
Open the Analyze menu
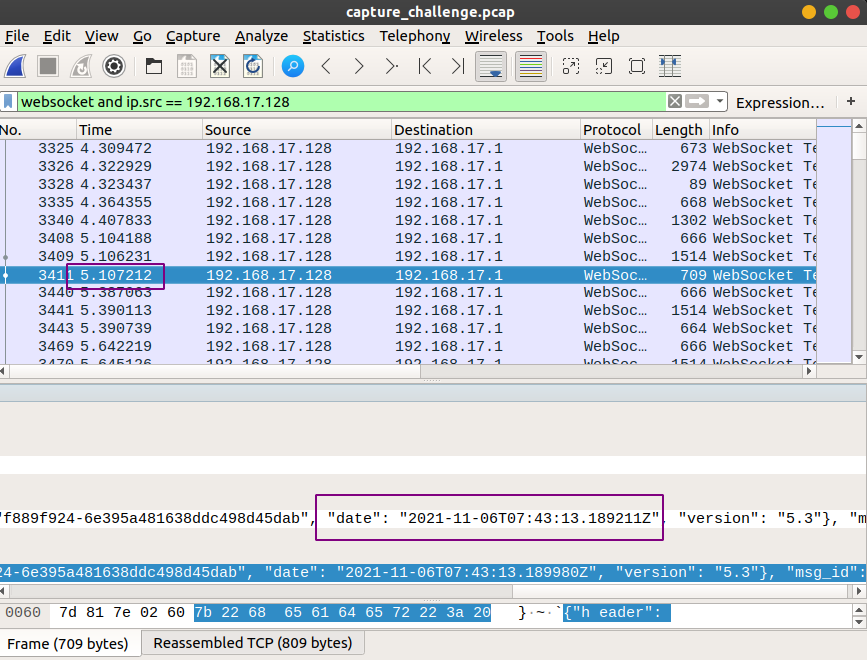tap(261, 36)
